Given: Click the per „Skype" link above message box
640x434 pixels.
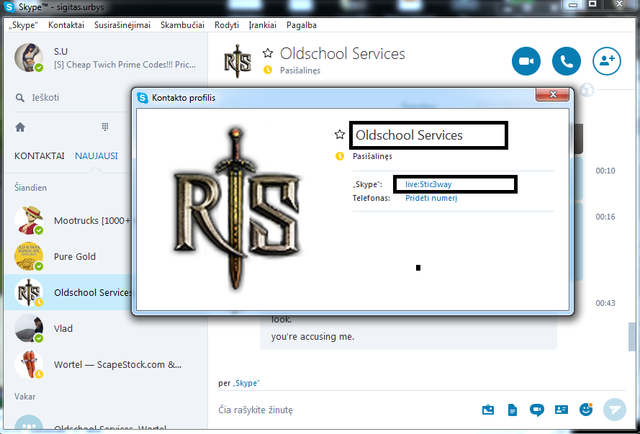Looking at the screenshot, I should [x=246, y=383].
